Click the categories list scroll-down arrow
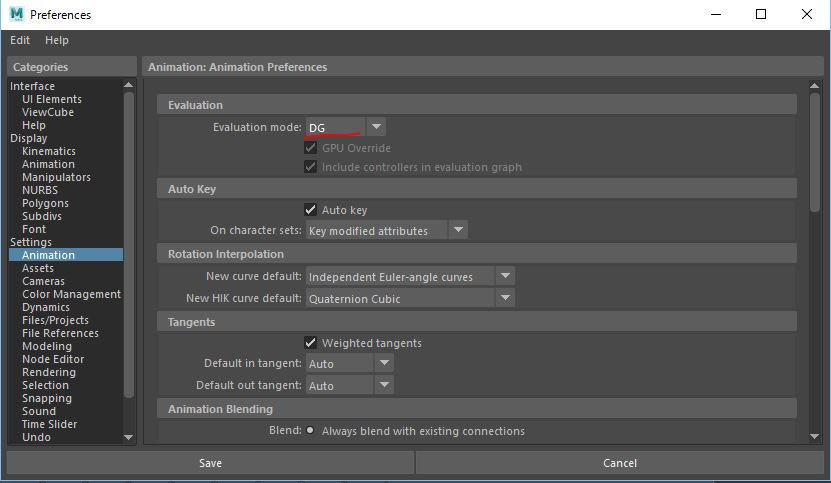831x483 pixels. (128, 437)
